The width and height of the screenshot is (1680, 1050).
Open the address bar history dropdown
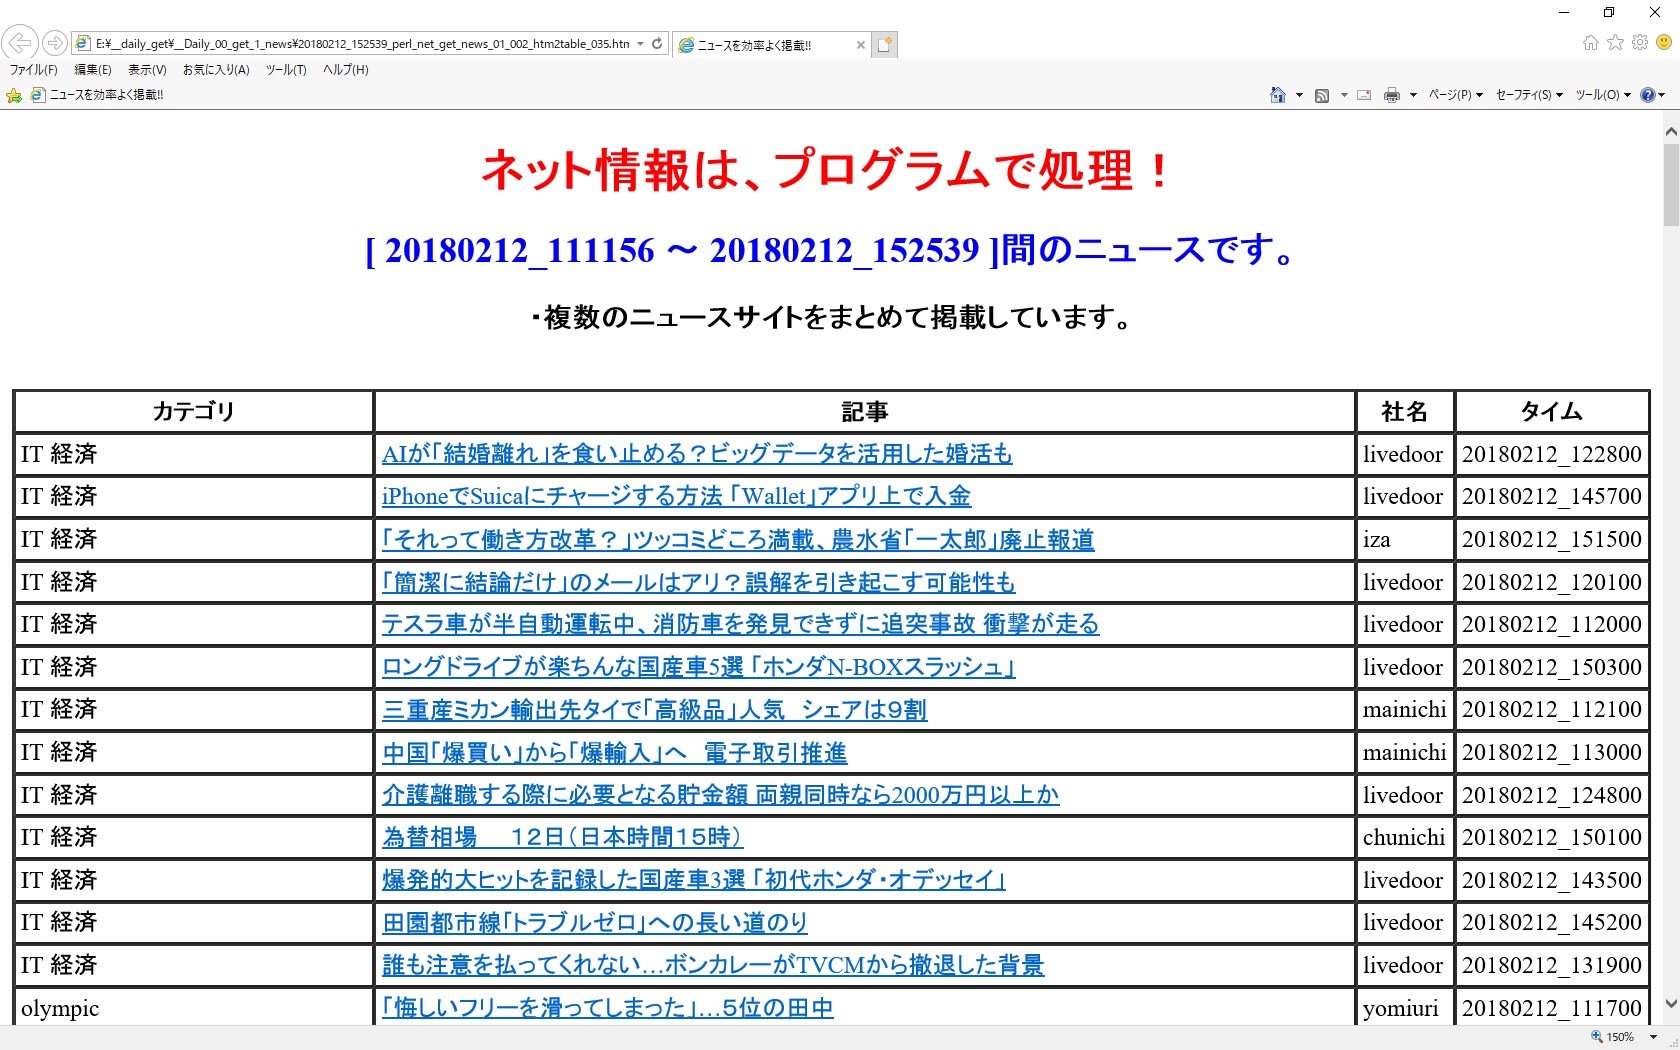tap(640, 43)
